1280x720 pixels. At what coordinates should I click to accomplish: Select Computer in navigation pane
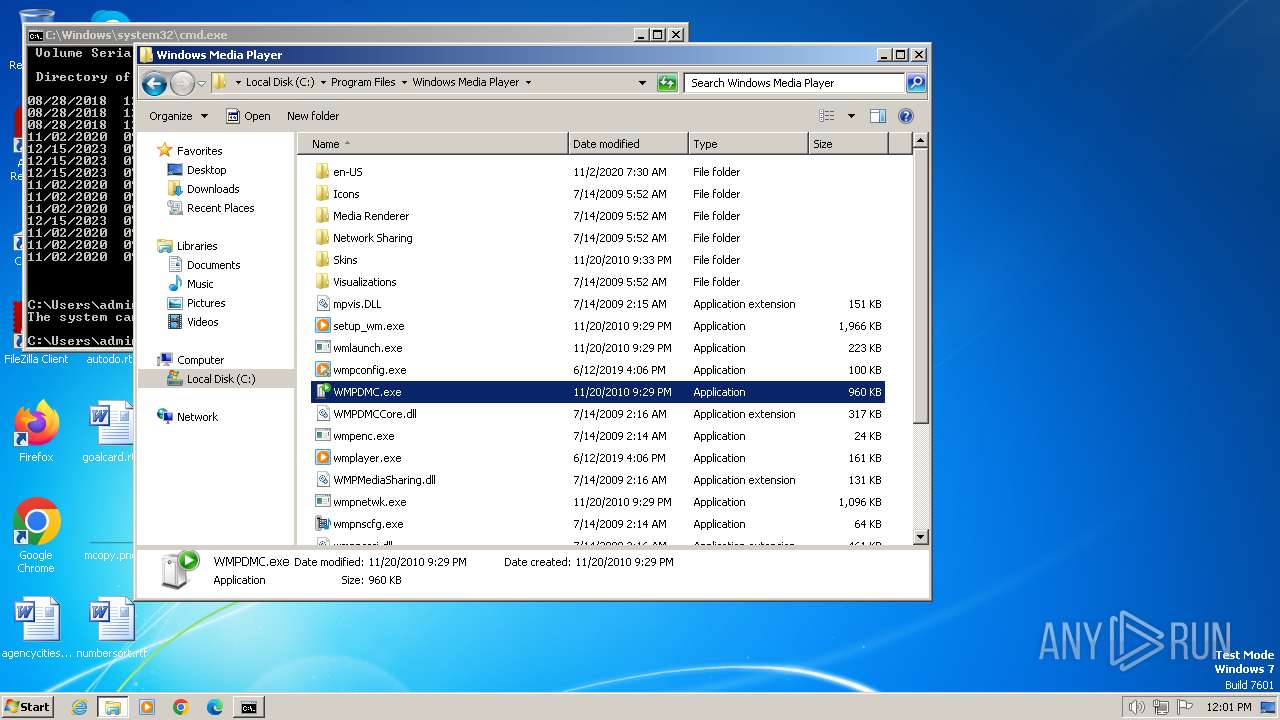coord(200,360)
